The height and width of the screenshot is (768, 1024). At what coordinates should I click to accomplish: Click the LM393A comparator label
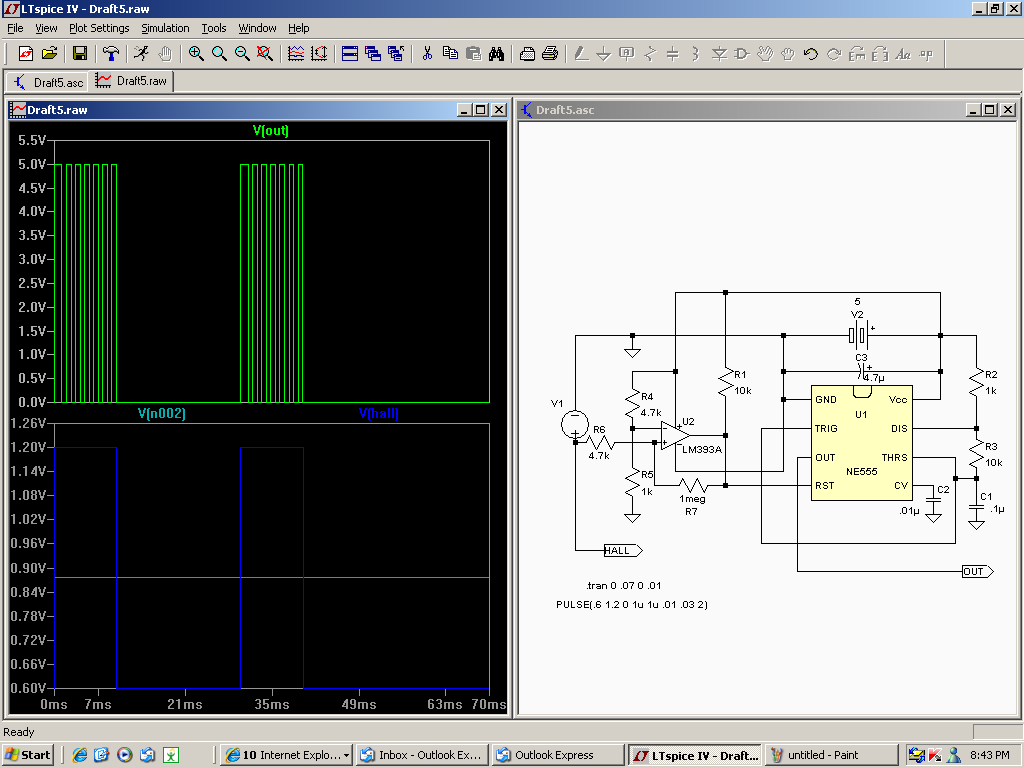tap(702, 449)
